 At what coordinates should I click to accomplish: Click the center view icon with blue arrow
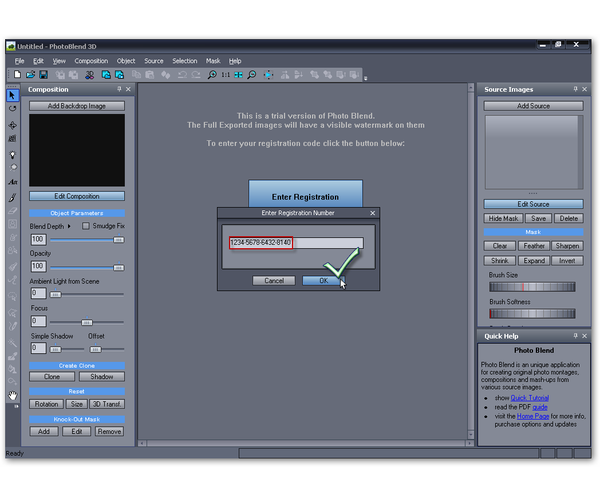point(268,75)
